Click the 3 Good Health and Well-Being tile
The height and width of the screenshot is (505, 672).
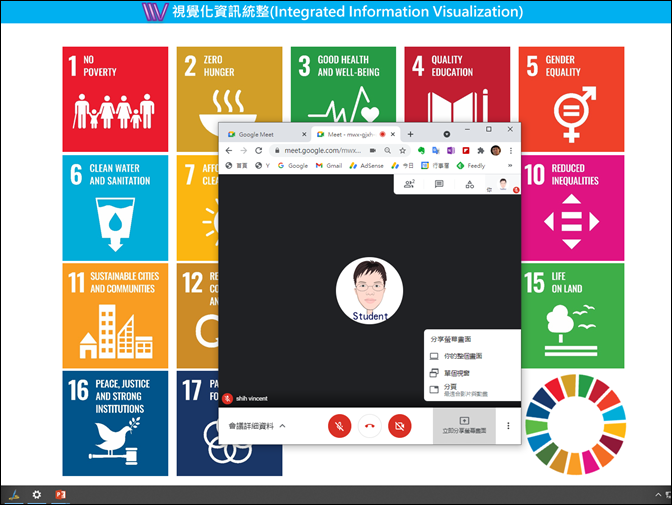tap(343, 84)
